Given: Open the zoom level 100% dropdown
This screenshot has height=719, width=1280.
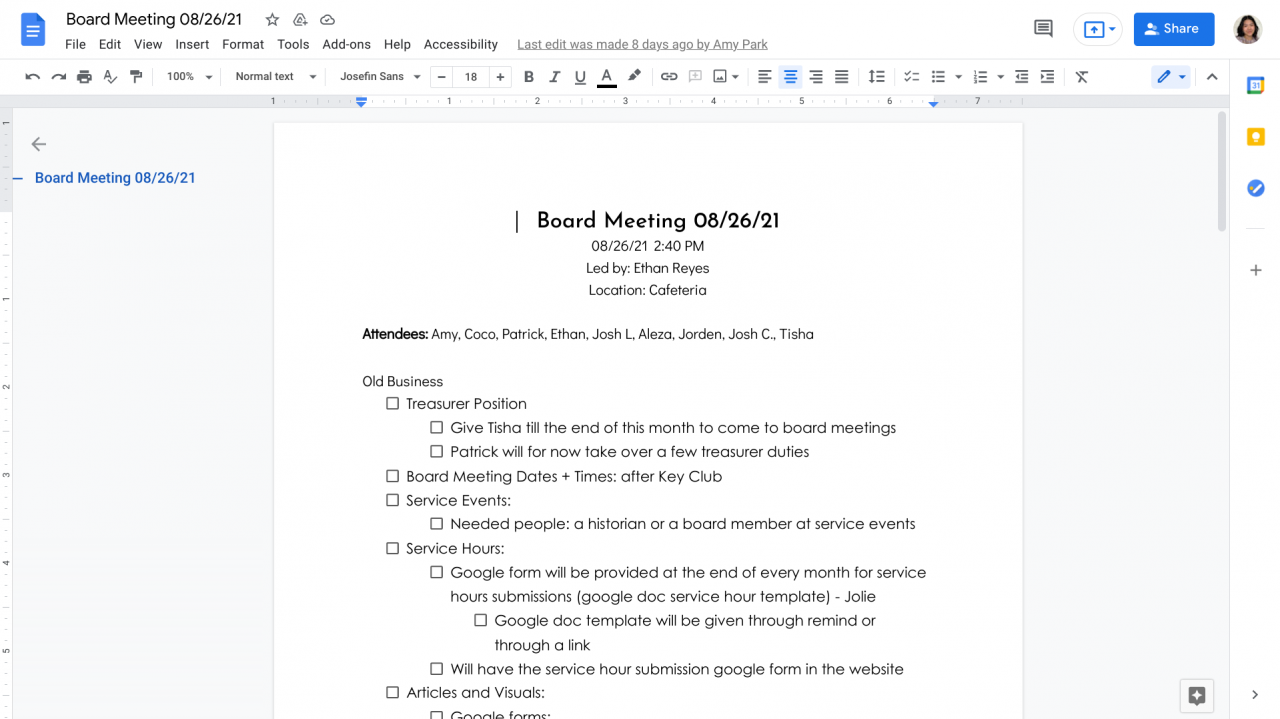Looking at the screenshot, I should pyautogui.click(x=190, y=77).
